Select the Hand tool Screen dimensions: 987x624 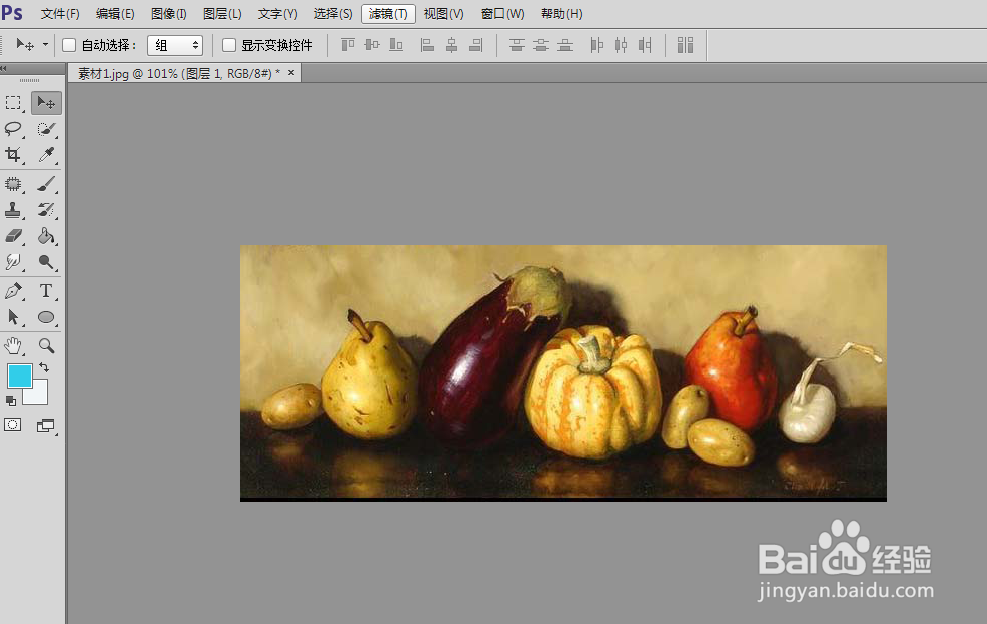(x=14, y=346)
